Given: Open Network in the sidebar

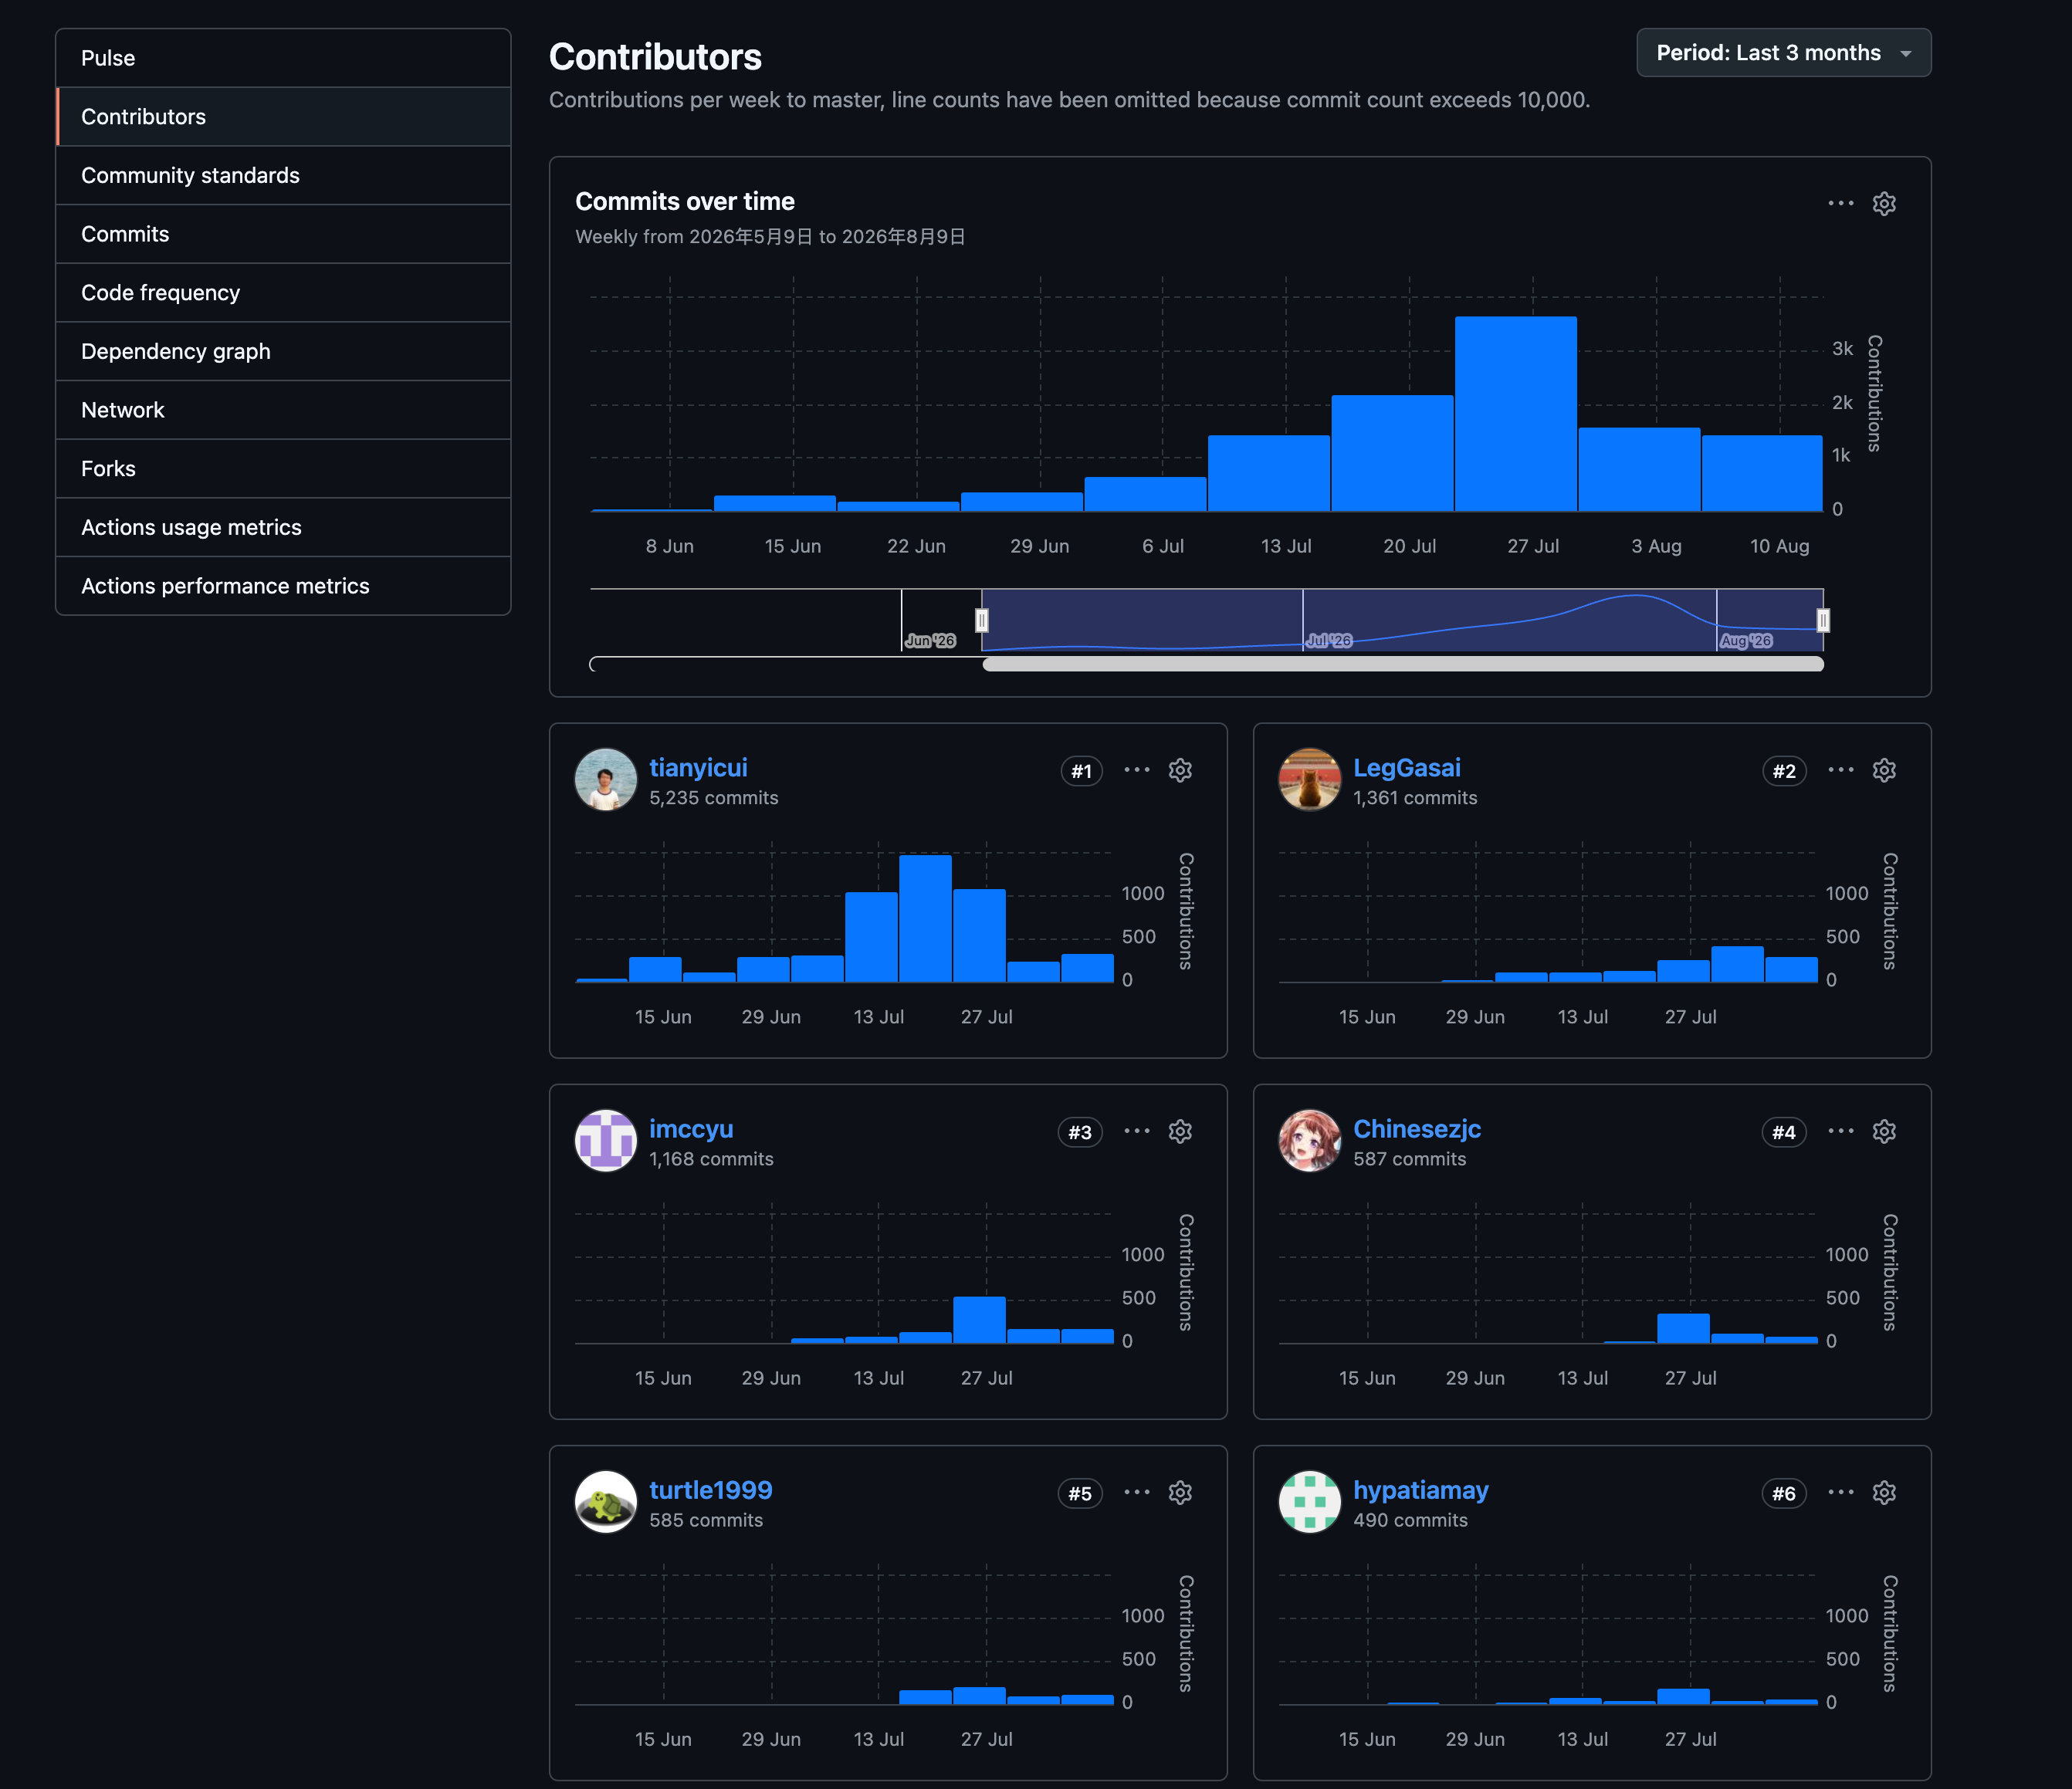Looking at the screenshot, I should (283, 410).
